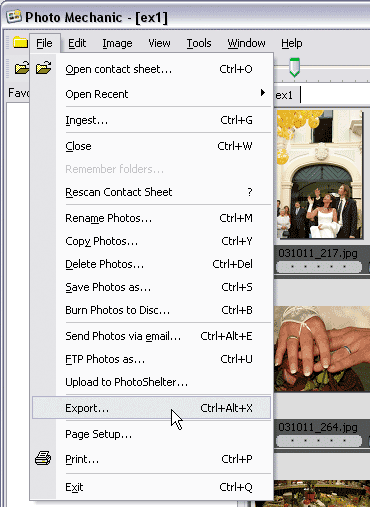This screenshot has width=370, height=507.
Task: Select Rescan Contact Sheet
Action: 152,192
